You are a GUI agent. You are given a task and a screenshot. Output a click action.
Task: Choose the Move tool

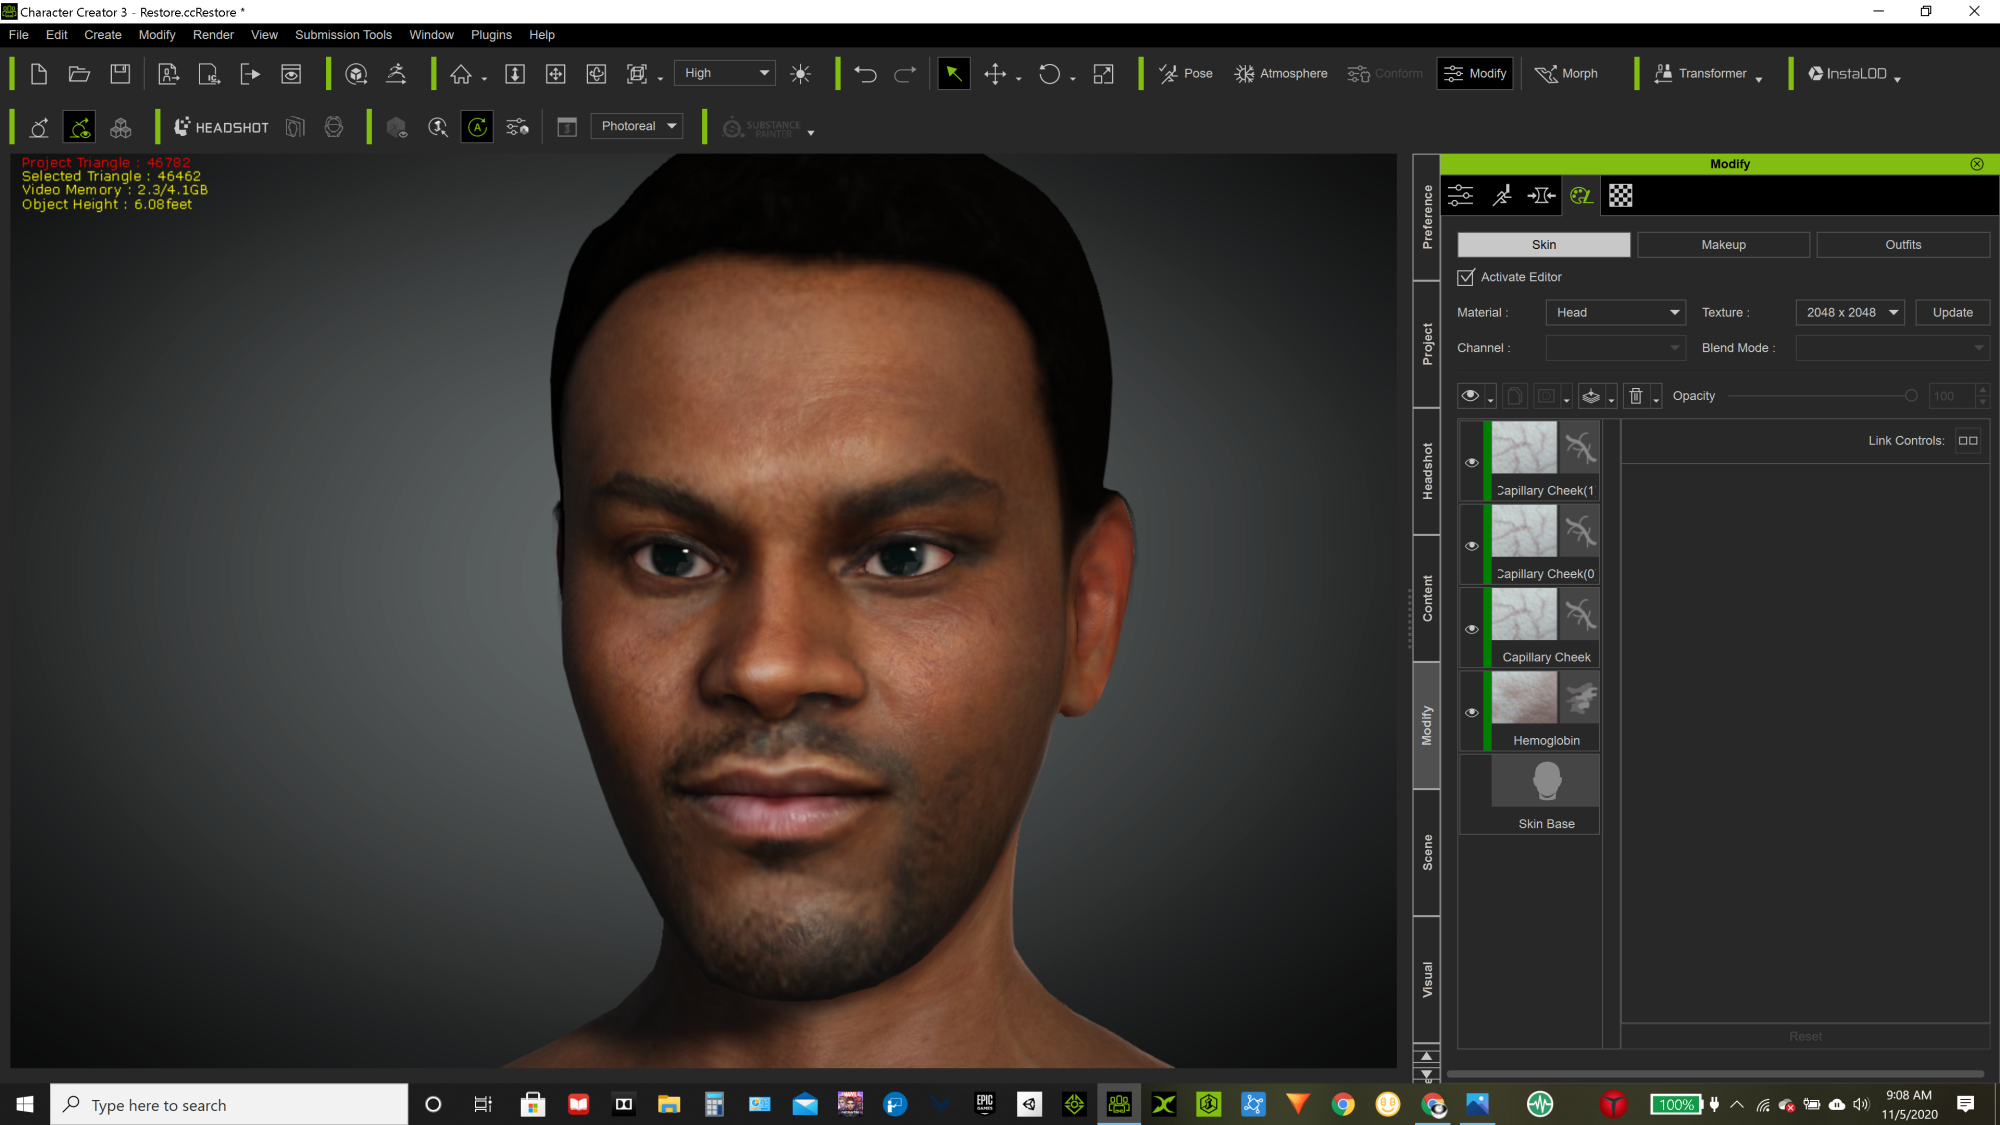(995, 74)
